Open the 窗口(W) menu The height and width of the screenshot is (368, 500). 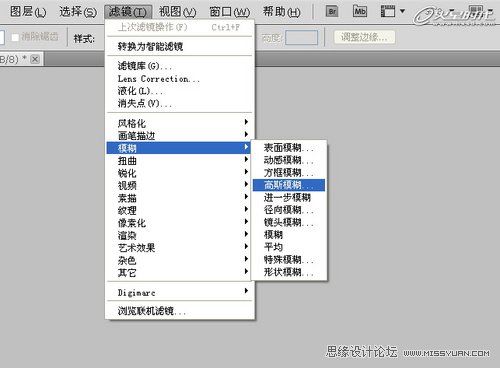click(230, 12)
